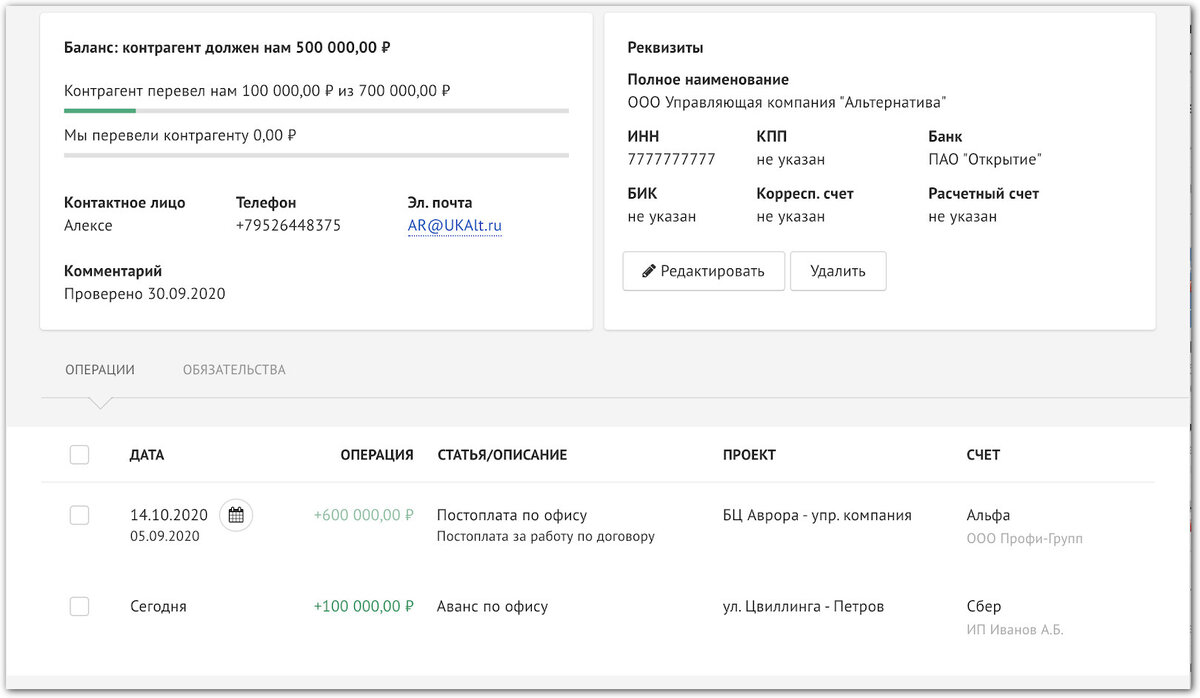The width and height of the screenshot is (1200, 698).
Task: Click the outgoing payments progress bar
Action: [x=316, y=155]
